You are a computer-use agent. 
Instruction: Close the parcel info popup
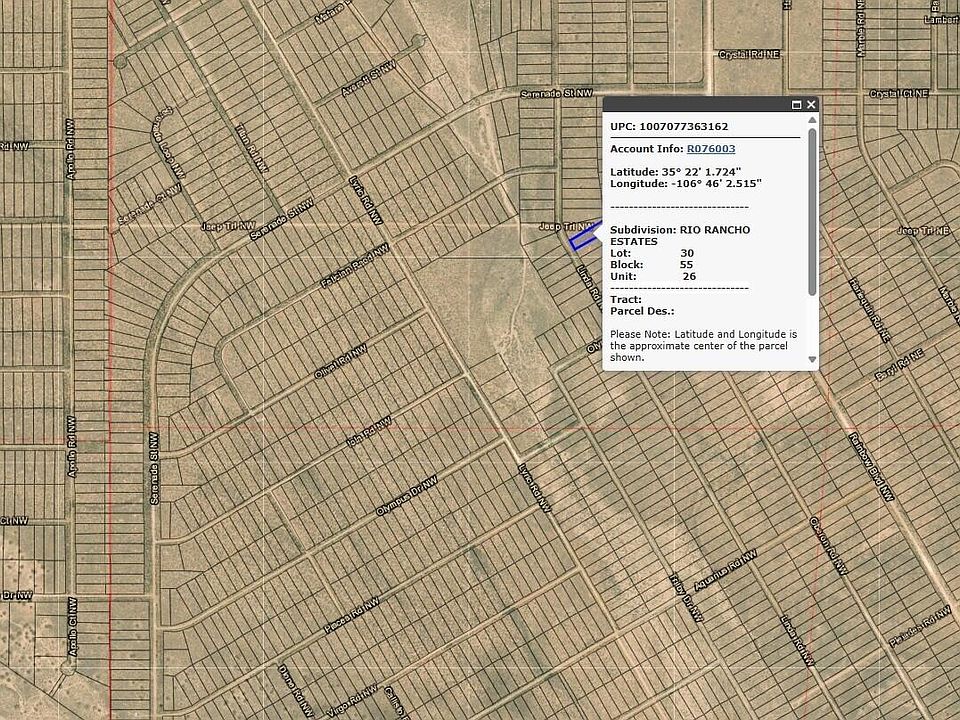(811, 105)
